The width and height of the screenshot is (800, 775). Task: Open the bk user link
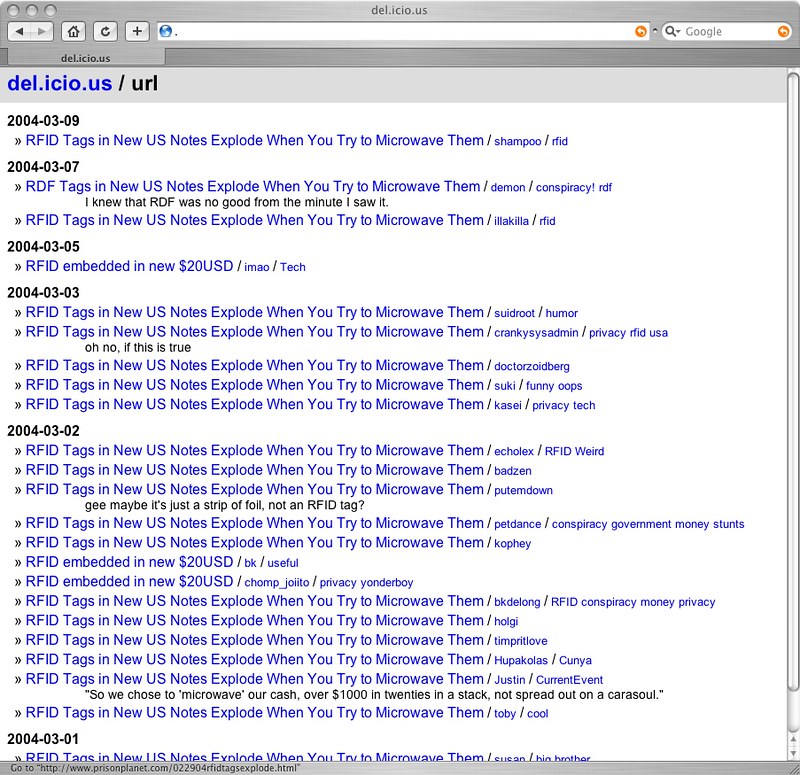[250, 563]
